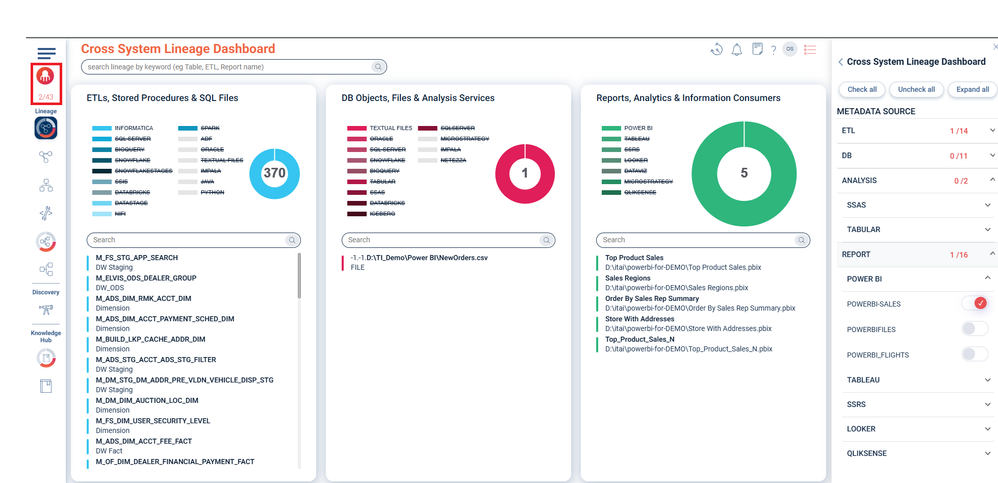Open the Store With Addresses report
998x483 pixels.
(x=684, y=323)
